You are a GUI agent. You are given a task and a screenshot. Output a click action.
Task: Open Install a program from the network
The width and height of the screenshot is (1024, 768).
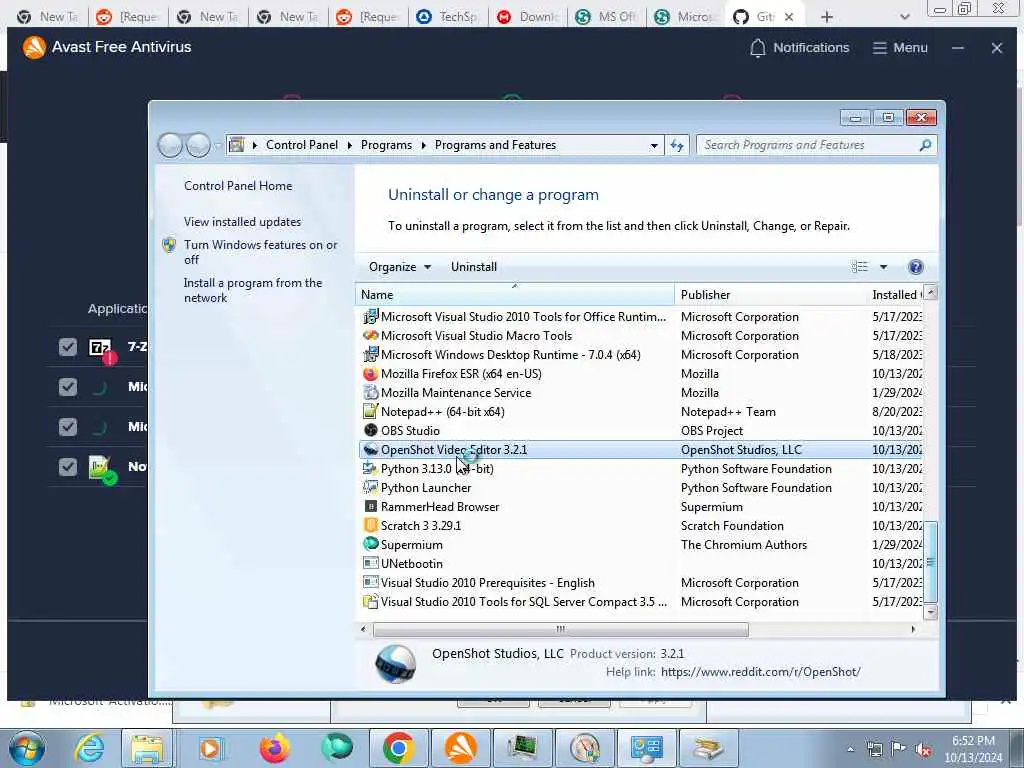pyautogui.click(x=253, y=290)
